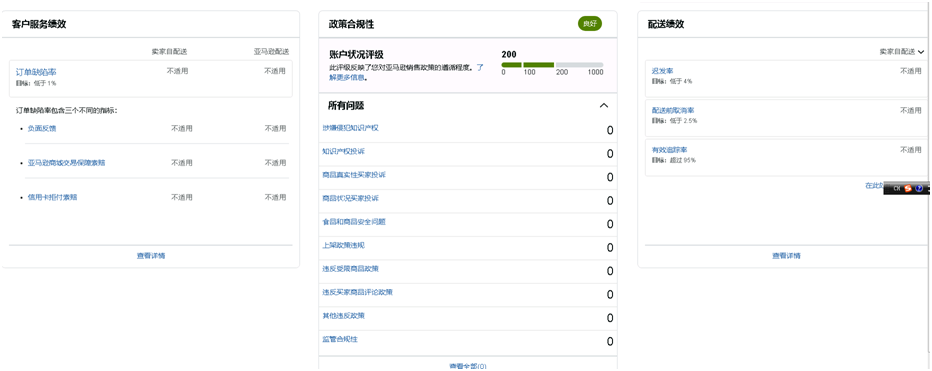Viewport: 932px width, 371px height.
Task: Click the 客户服务绩效 panel heading
Action: tap(39, 24)
